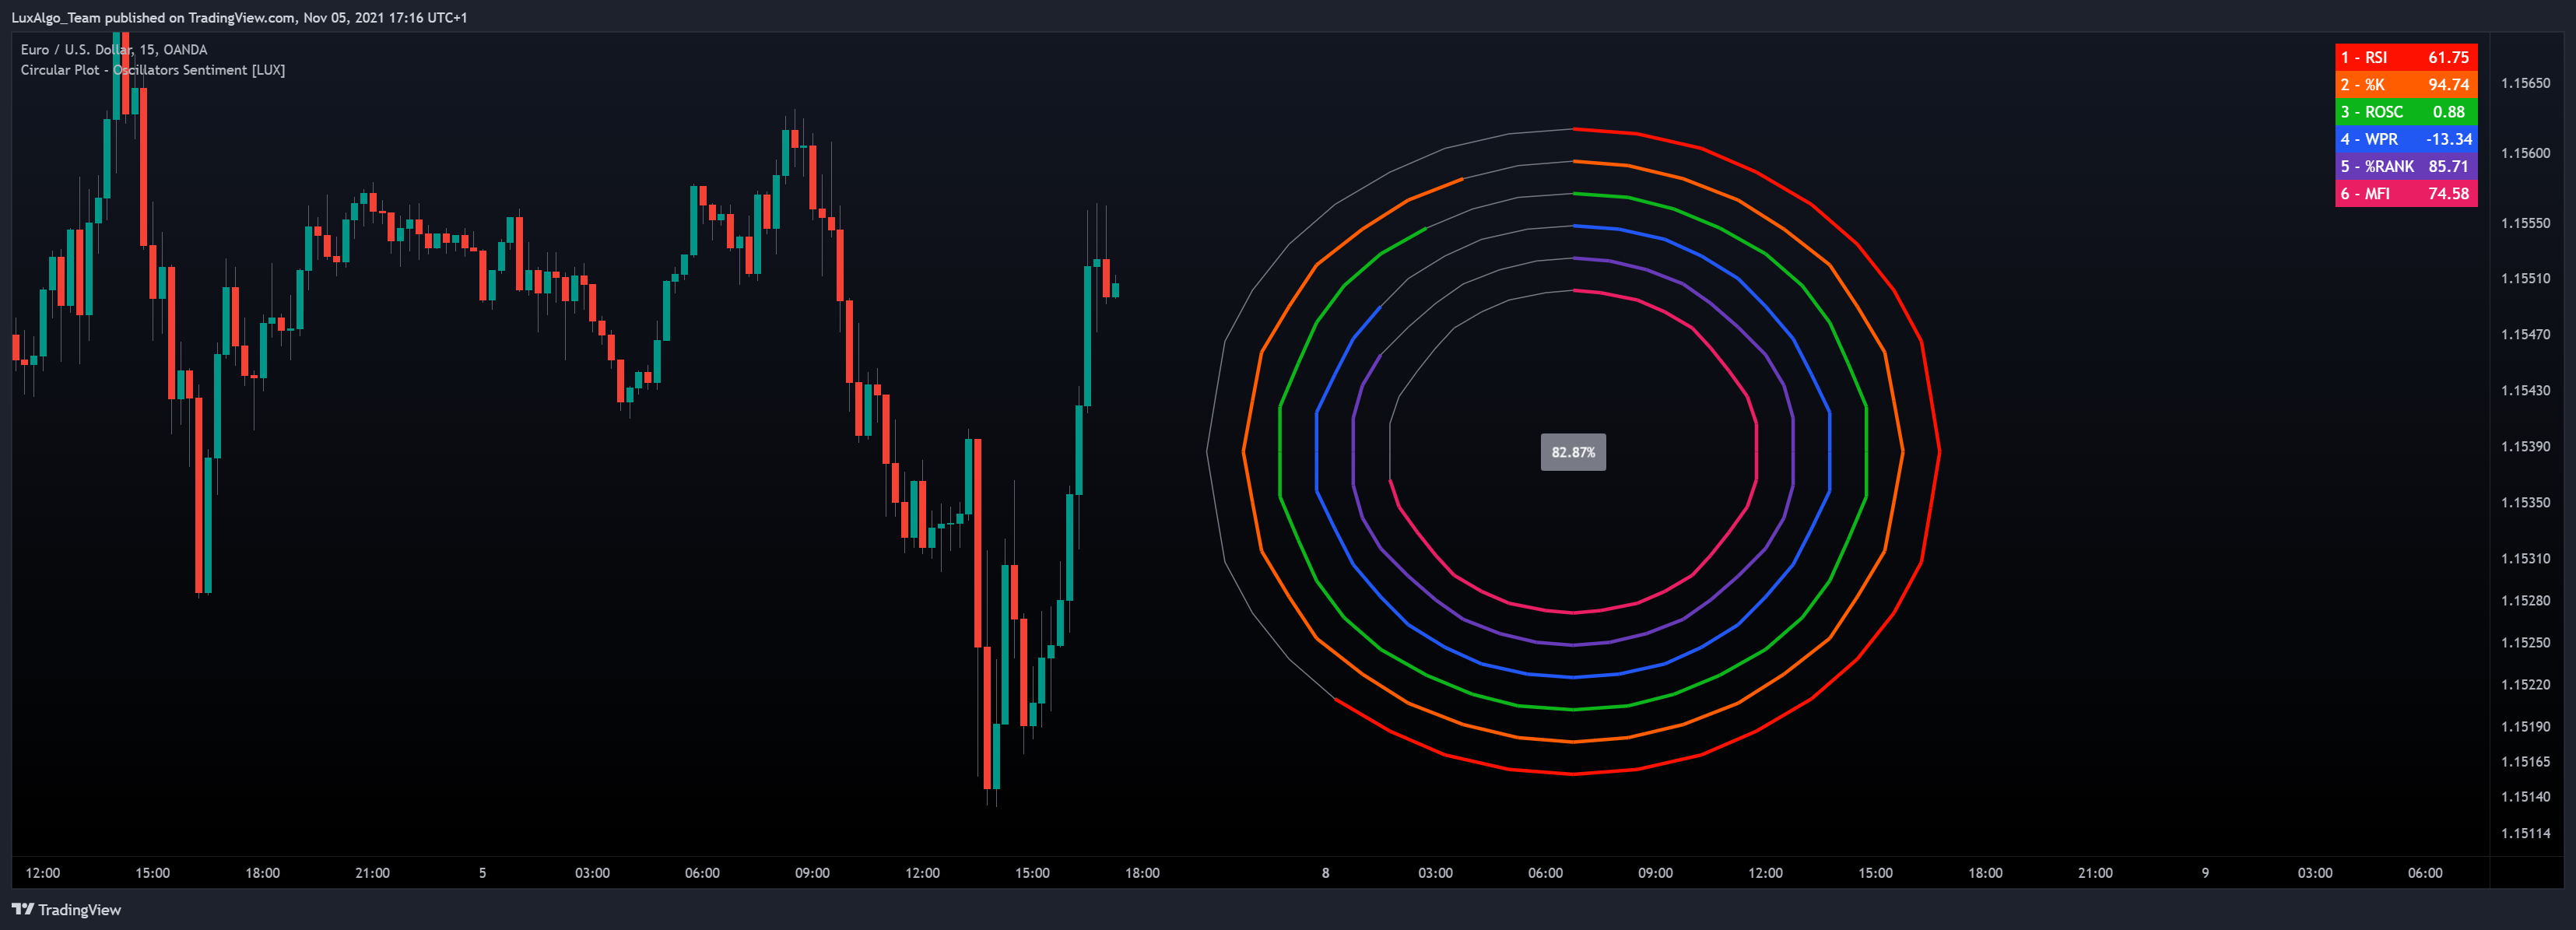The height and width of the screenshot is (930, 2576).
Task: Select the 3 - ROSC legend row
Action: pos(2405,112)
